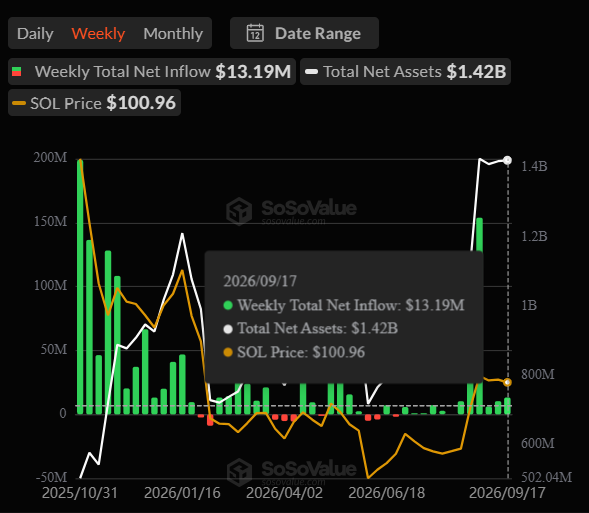Toggle Weekly Total Net Inflow series

[152, 71]
